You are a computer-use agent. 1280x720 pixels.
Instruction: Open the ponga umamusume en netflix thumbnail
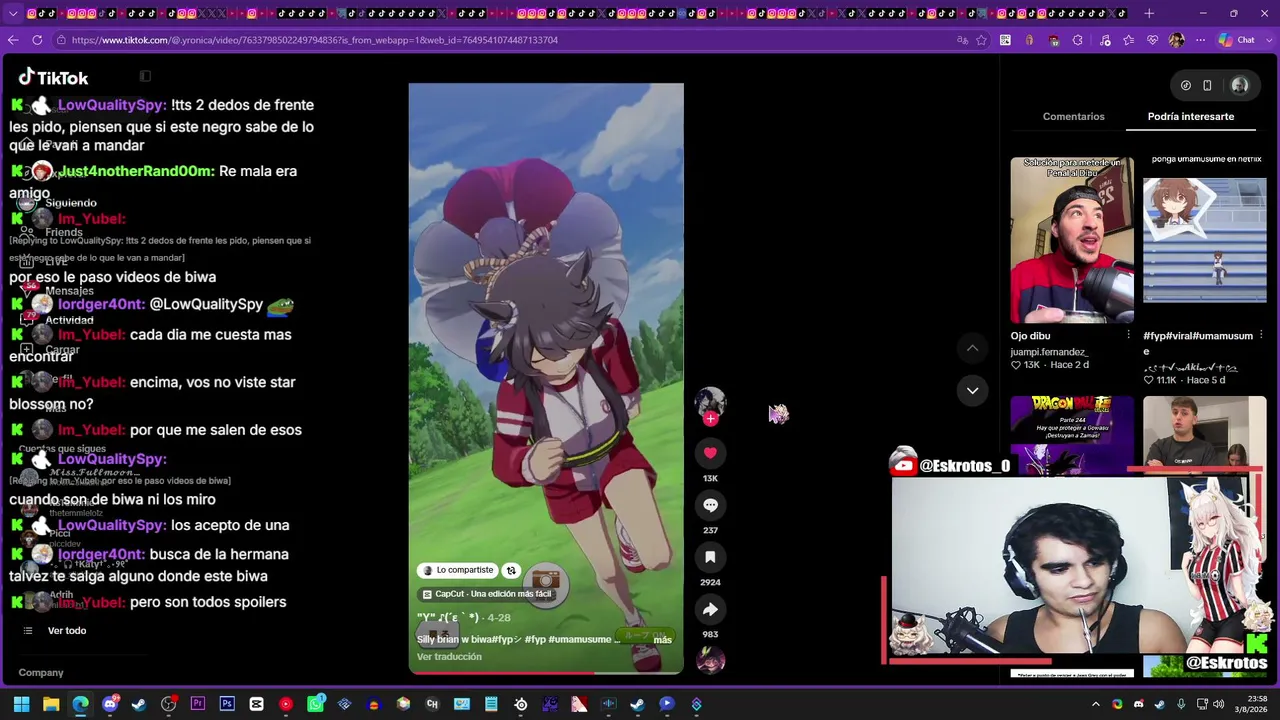click(1205, 240)
